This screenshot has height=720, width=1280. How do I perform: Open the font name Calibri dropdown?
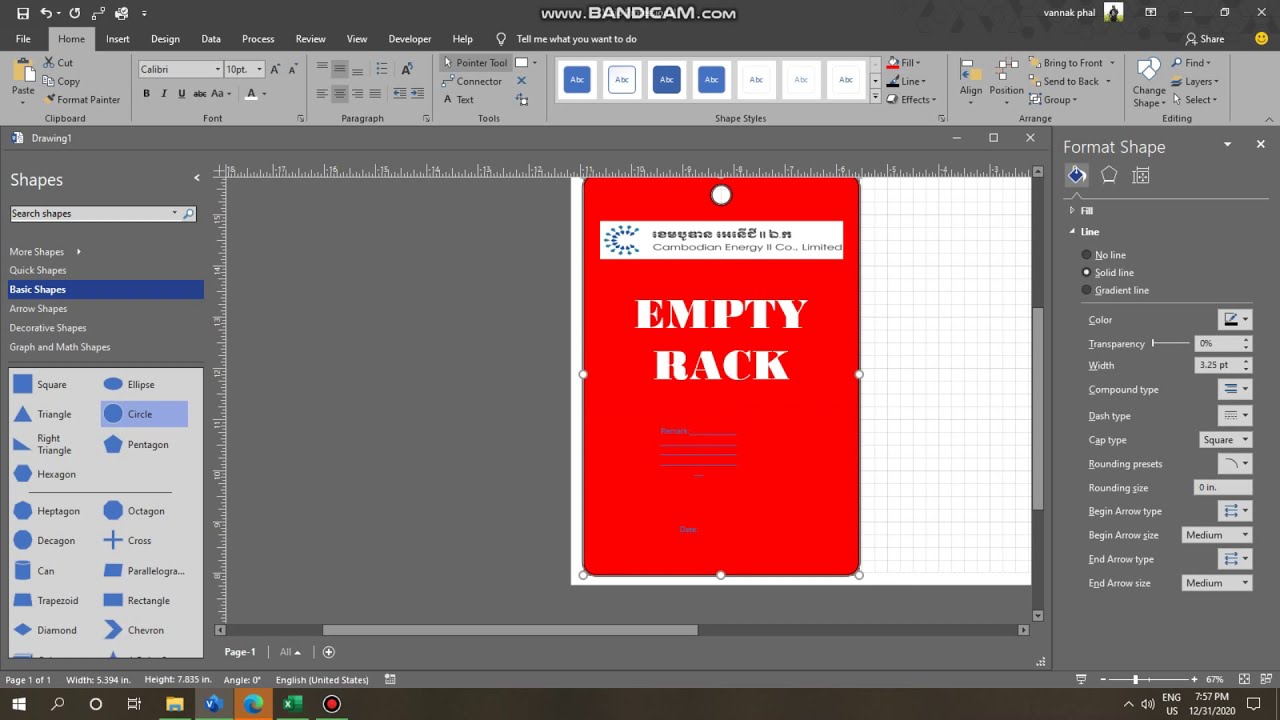tap(217, 69)
